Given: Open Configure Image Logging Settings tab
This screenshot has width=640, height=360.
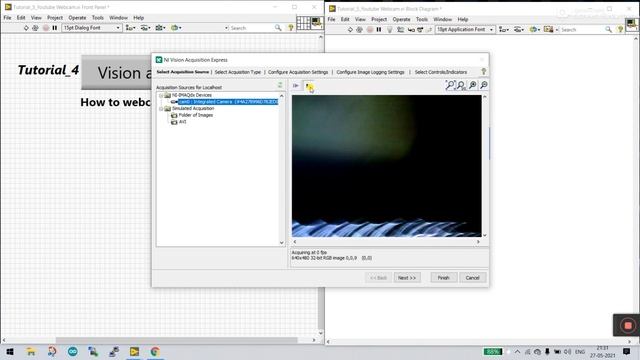Looking at the screenshot, I should 370,72.
